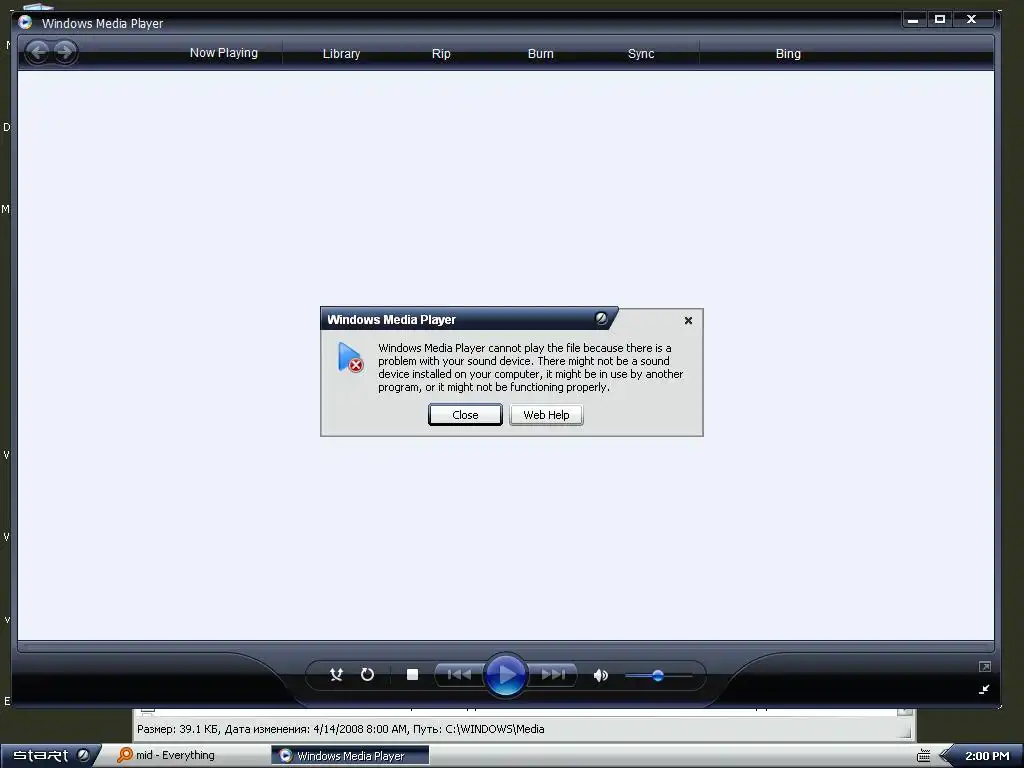Click the Windows Media Player title icon
This screenshot has height=768, width=1024.
tap(25, 22)
